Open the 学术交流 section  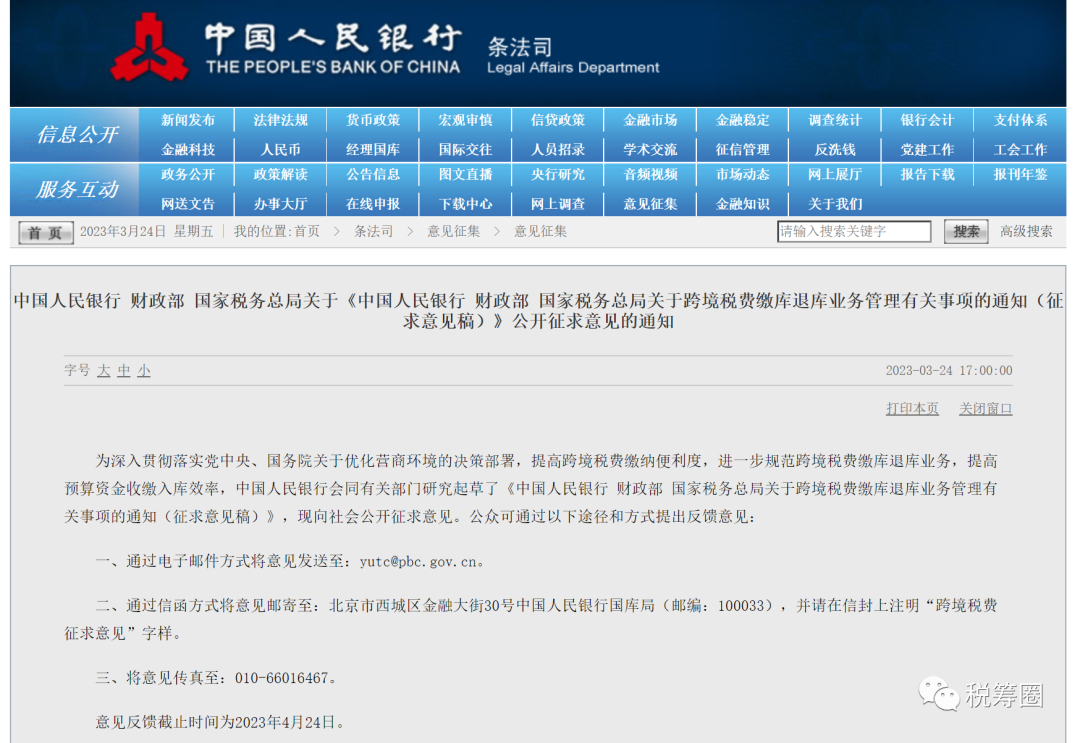[x=650, y=149]
